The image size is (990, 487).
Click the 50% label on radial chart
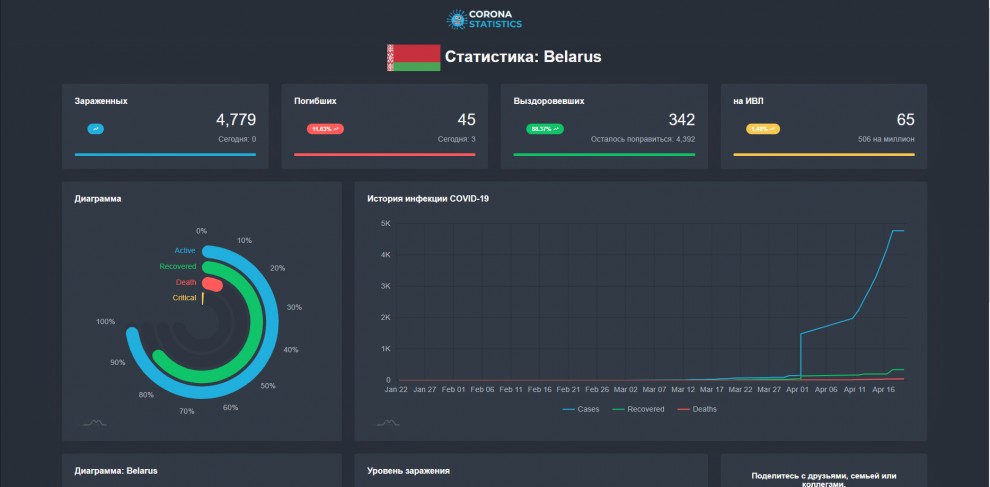[268, 386]
